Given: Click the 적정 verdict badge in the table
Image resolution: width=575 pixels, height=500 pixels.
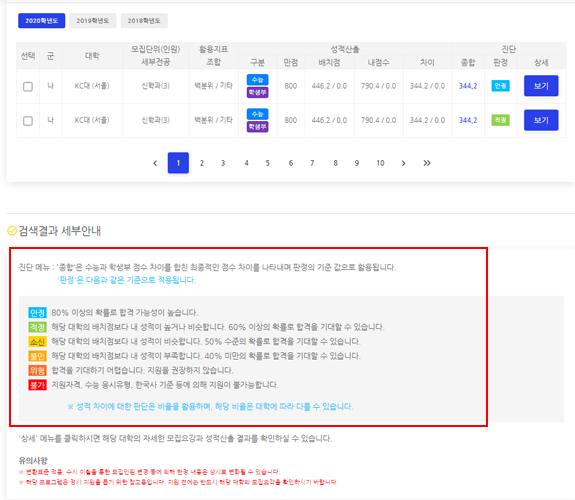Looking at the screenshot, I should point(500,120).
